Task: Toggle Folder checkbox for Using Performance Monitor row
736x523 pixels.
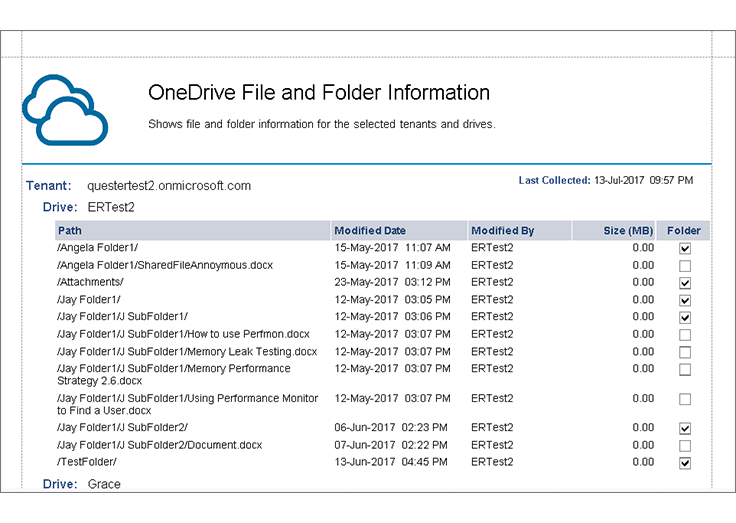Action: coord(685,399)
